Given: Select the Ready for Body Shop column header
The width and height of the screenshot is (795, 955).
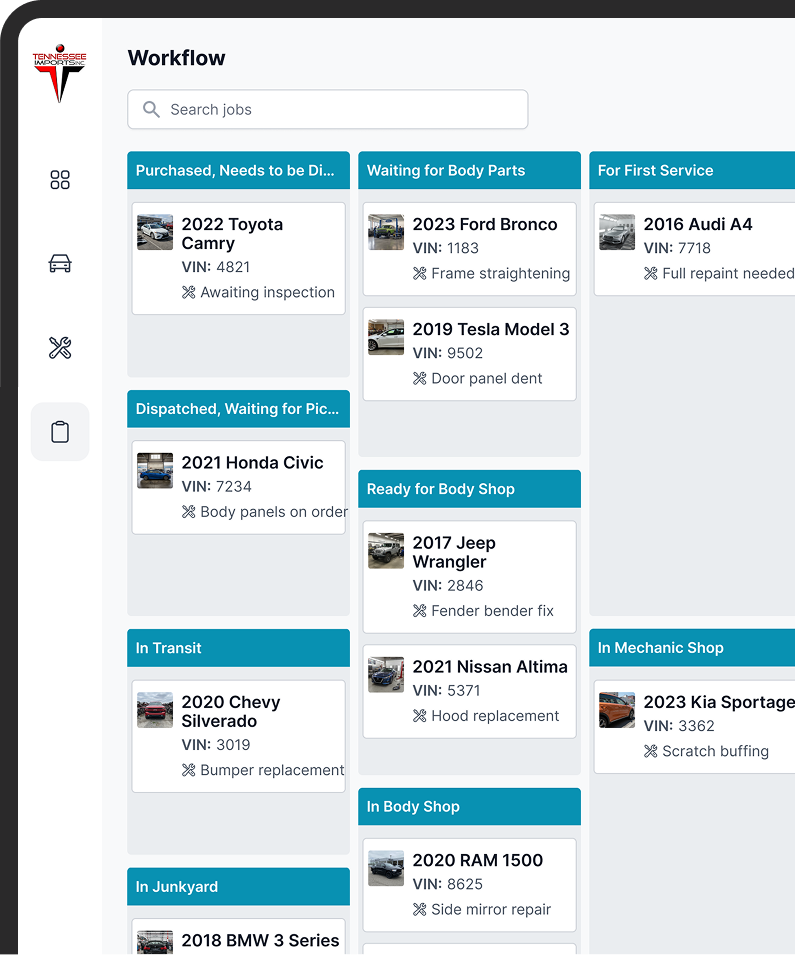Looking at the screenshot, I should click(469, 489).
